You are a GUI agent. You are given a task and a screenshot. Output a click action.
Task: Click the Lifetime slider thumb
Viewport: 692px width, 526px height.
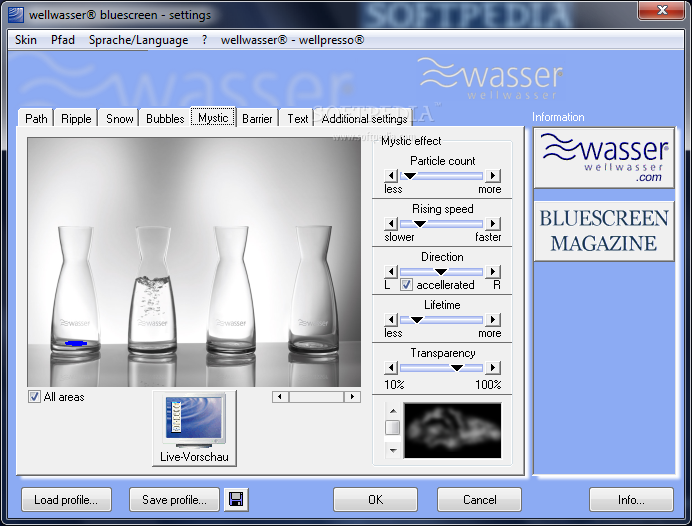(417, 319)
